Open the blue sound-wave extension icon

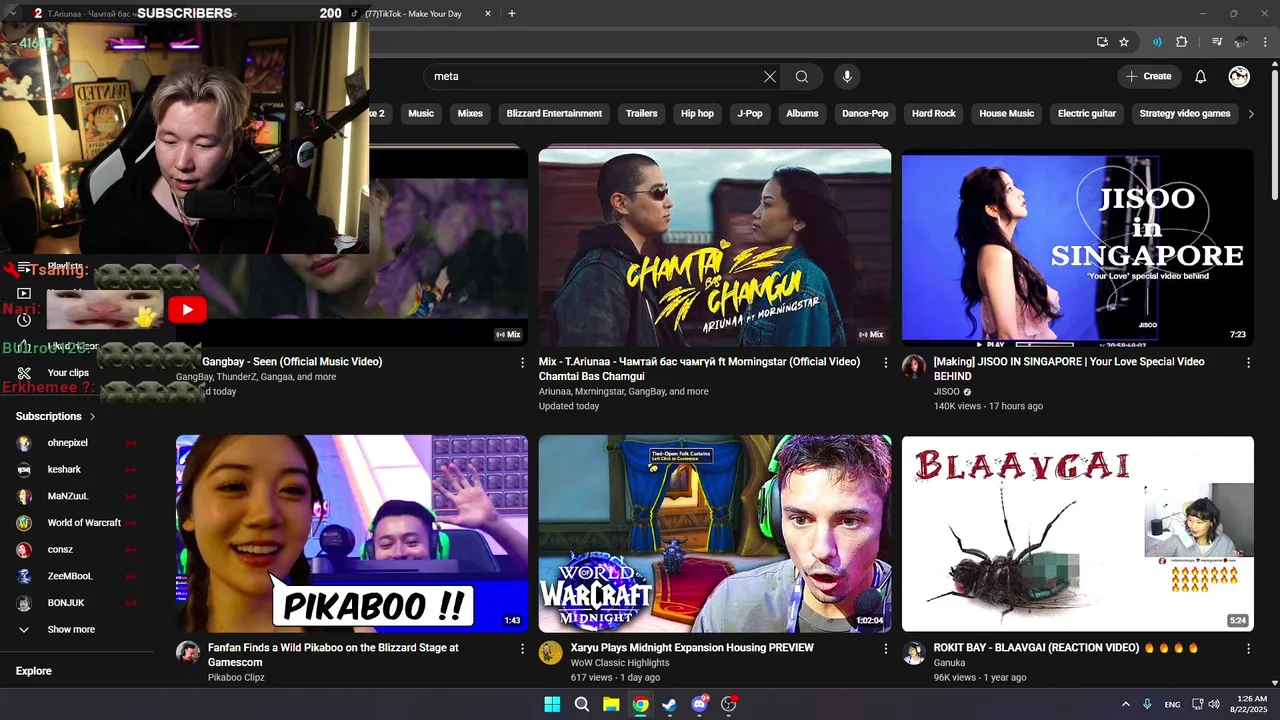(1157, 42)
